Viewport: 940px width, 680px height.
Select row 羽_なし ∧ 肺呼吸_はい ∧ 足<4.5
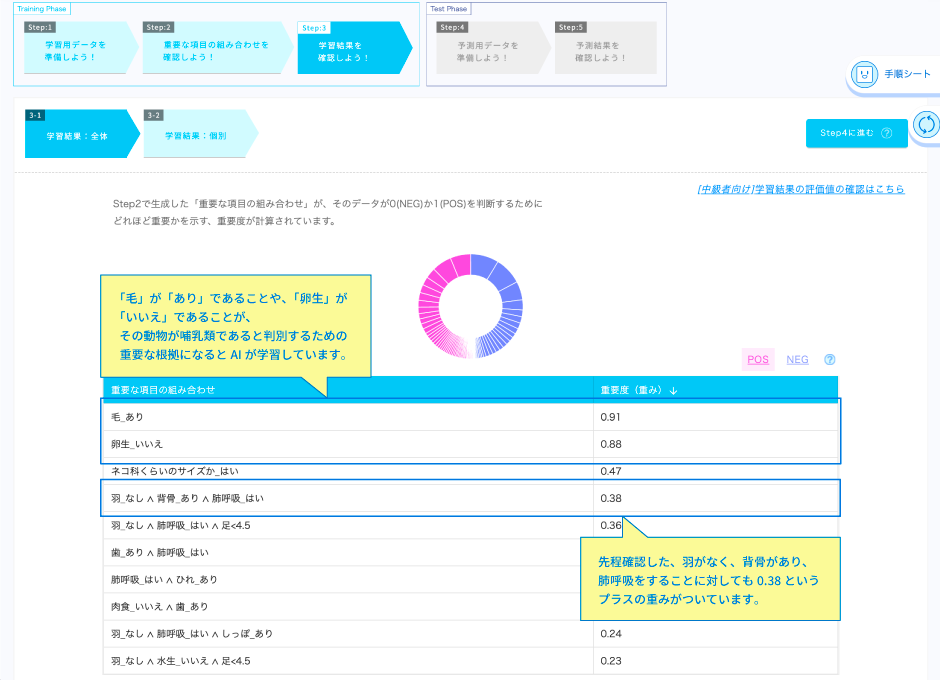click(x=470, y=525)
